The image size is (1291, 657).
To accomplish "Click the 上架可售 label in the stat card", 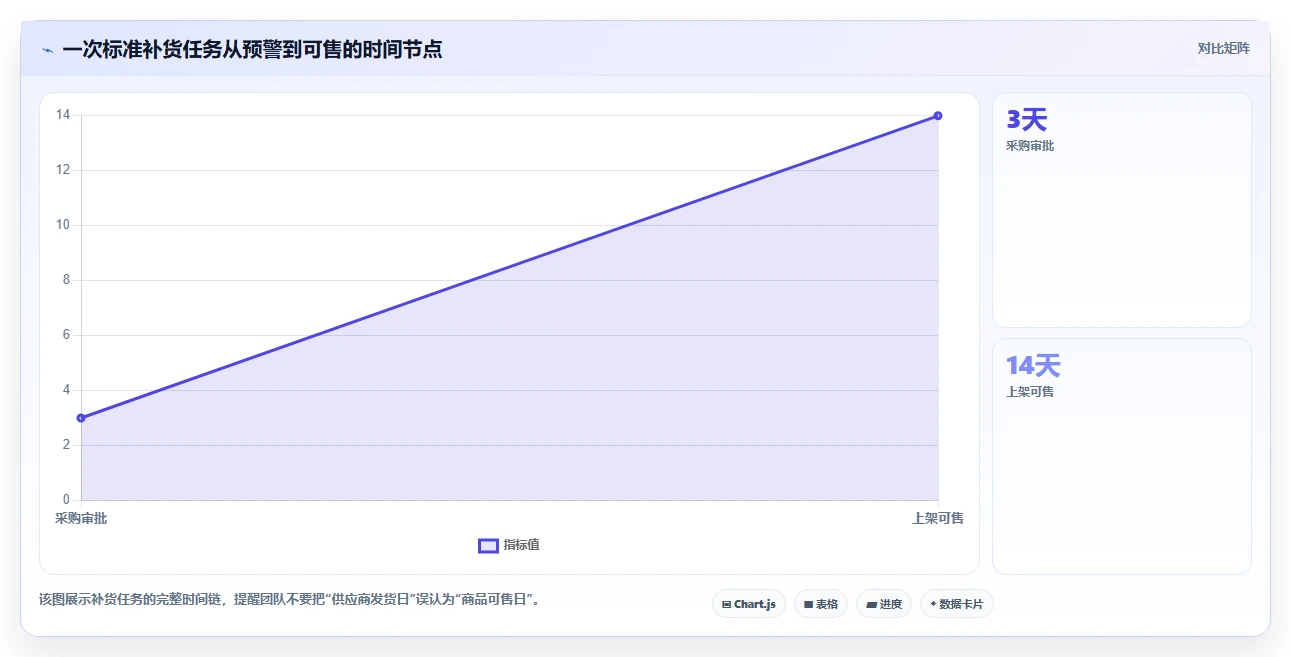I will pos(1030,392).
